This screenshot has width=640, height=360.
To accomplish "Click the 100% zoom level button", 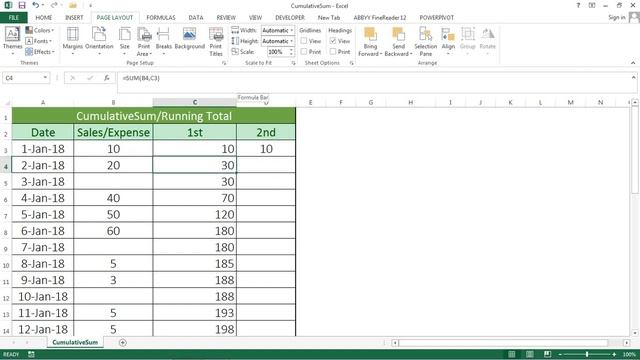I will pos(629,354).
